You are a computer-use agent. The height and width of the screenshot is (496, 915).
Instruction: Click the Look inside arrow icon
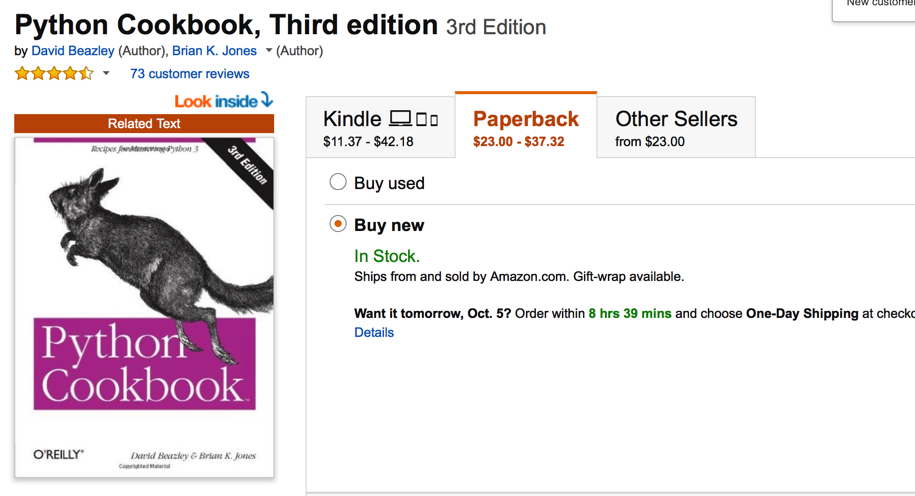pyautogui.click(x=267, y=99)
